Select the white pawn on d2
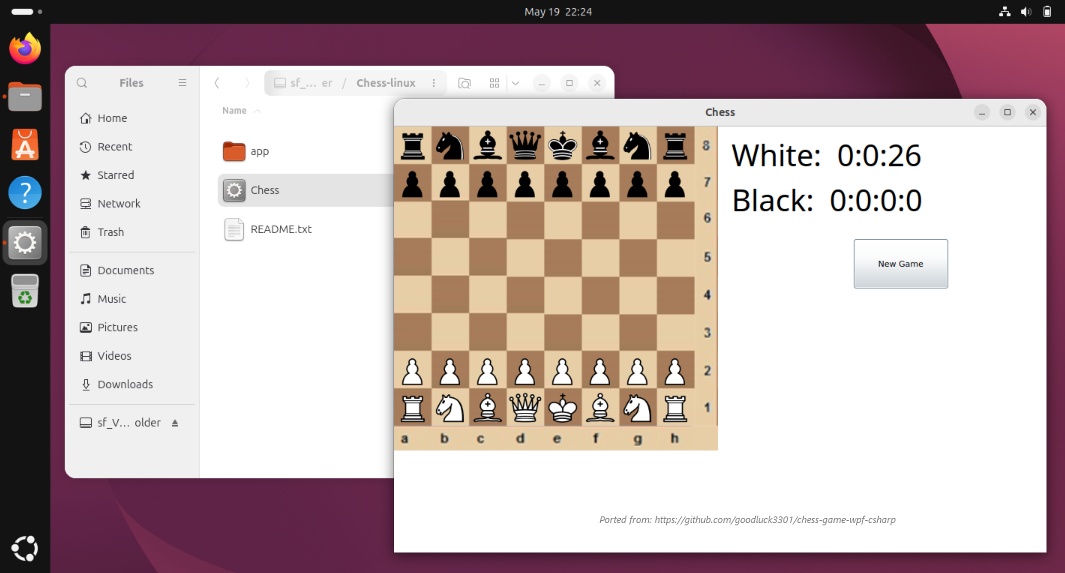Viewport: 1065px width, 573px height. 525,370
